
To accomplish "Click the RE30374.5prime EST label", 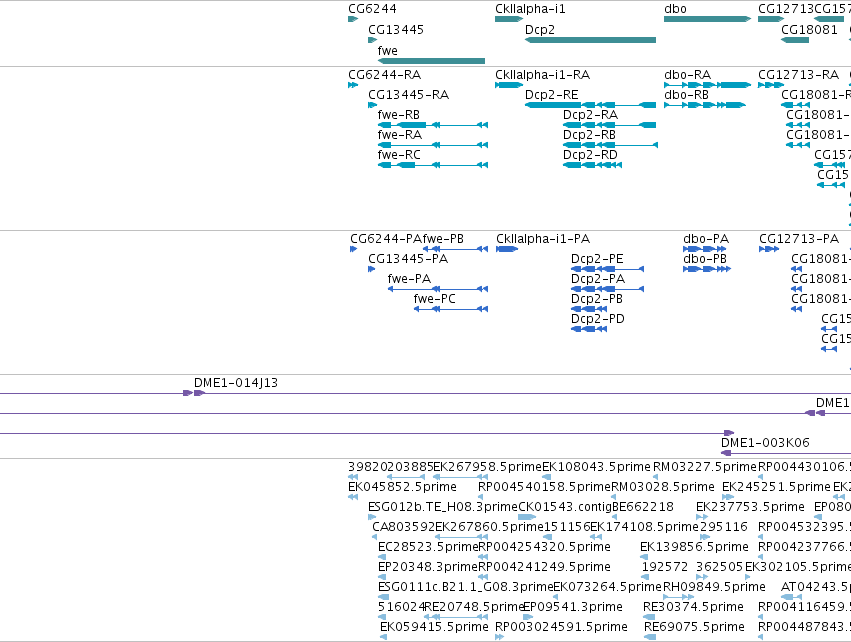I will pyautogui.click(x=694, y=608).
